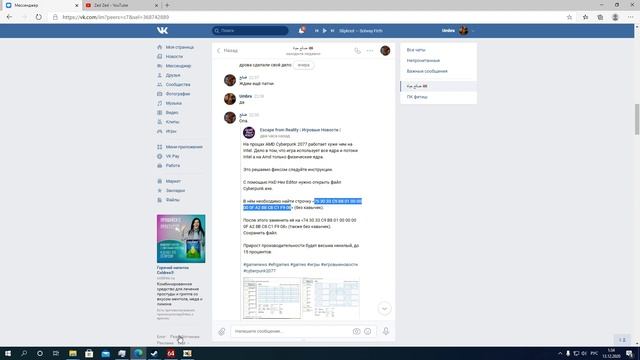Open the chat actions three-dot menu

pos(370,51)
